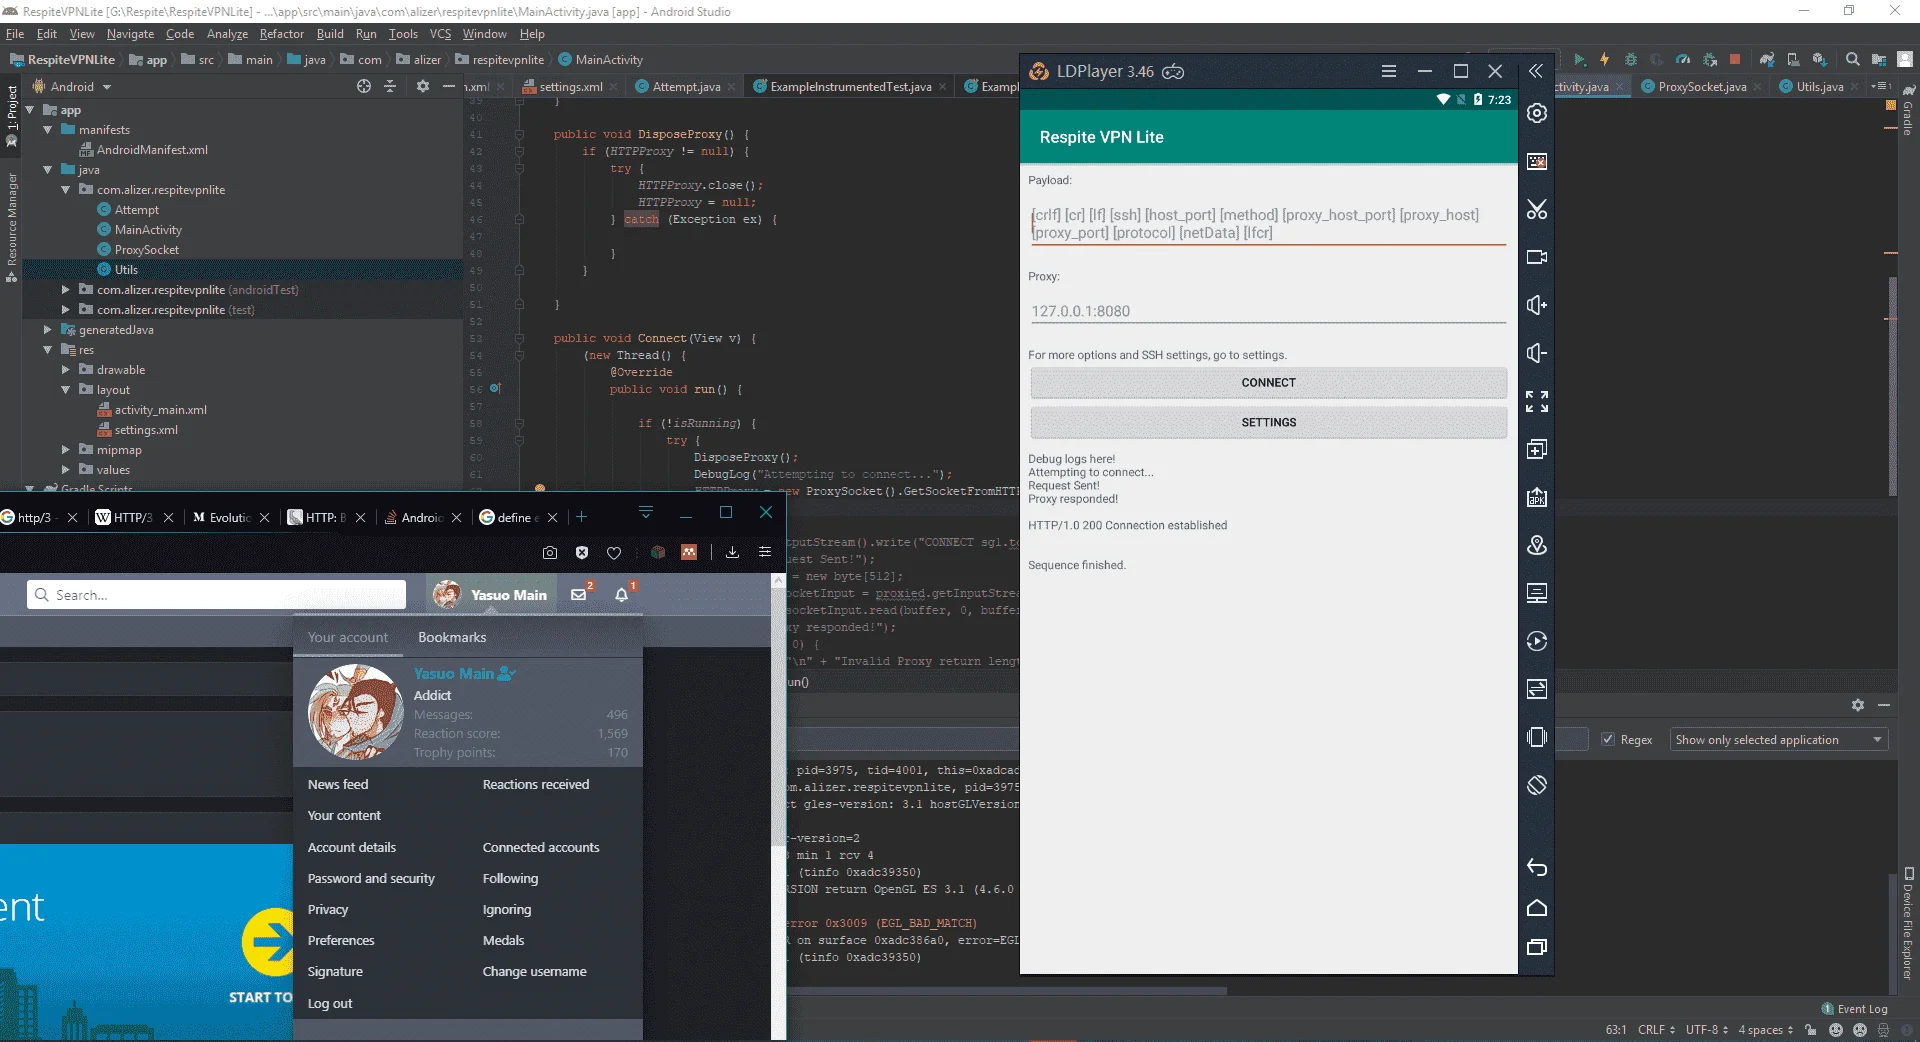This screenshot has width=1920, height=1042.
Task: Go to Android home in LDPlayer
Action: [x=1537, y=908]
